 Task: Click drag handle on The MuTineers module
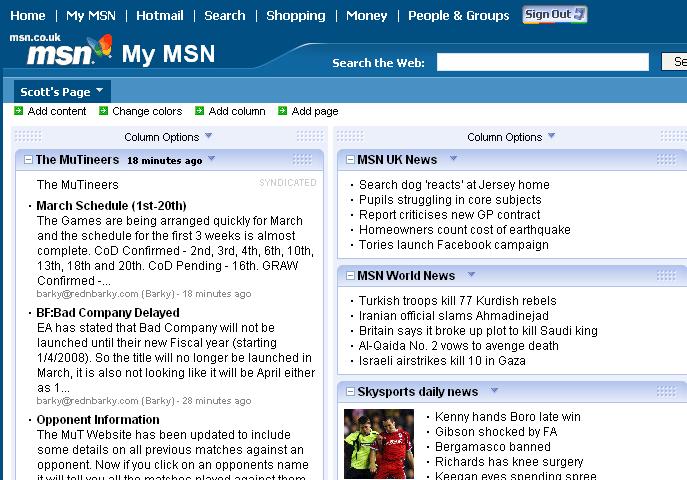[x=302, y=160]
